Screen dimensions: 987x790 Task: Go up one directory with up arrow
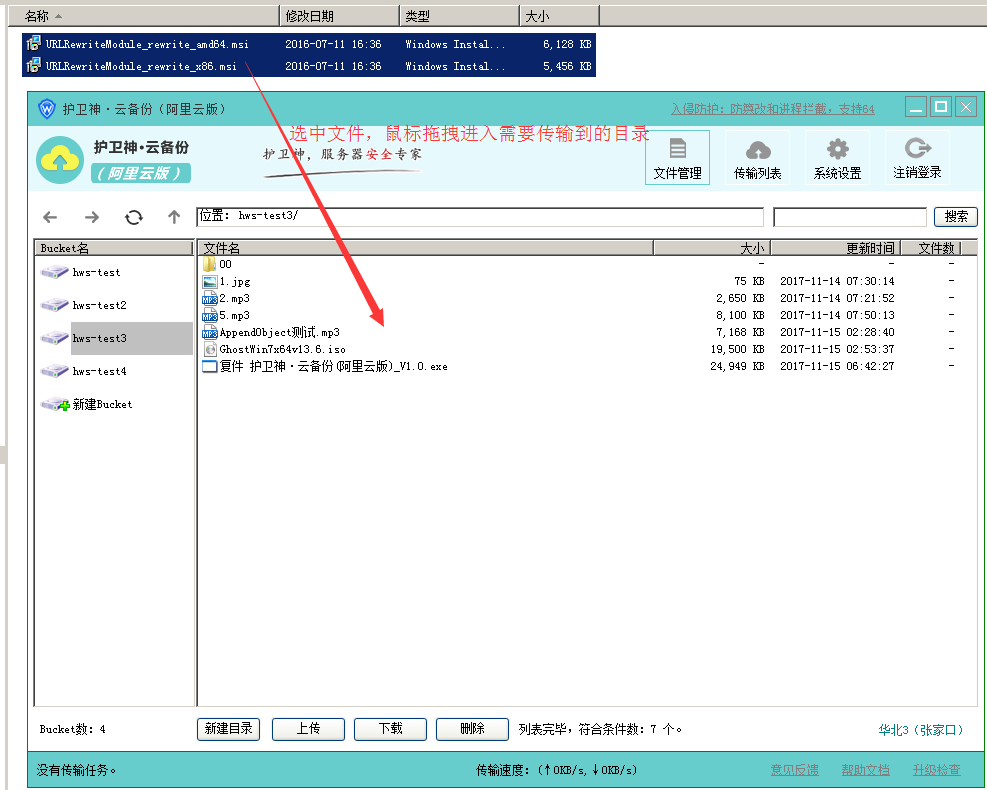(174, 217)
